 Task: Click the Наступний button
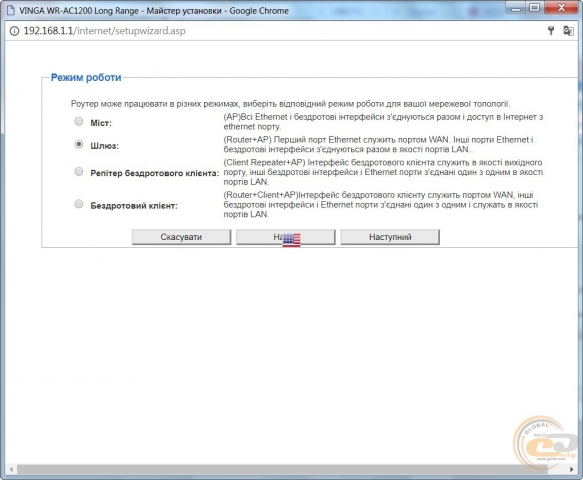pyautogui.click(x=390, y=237)
